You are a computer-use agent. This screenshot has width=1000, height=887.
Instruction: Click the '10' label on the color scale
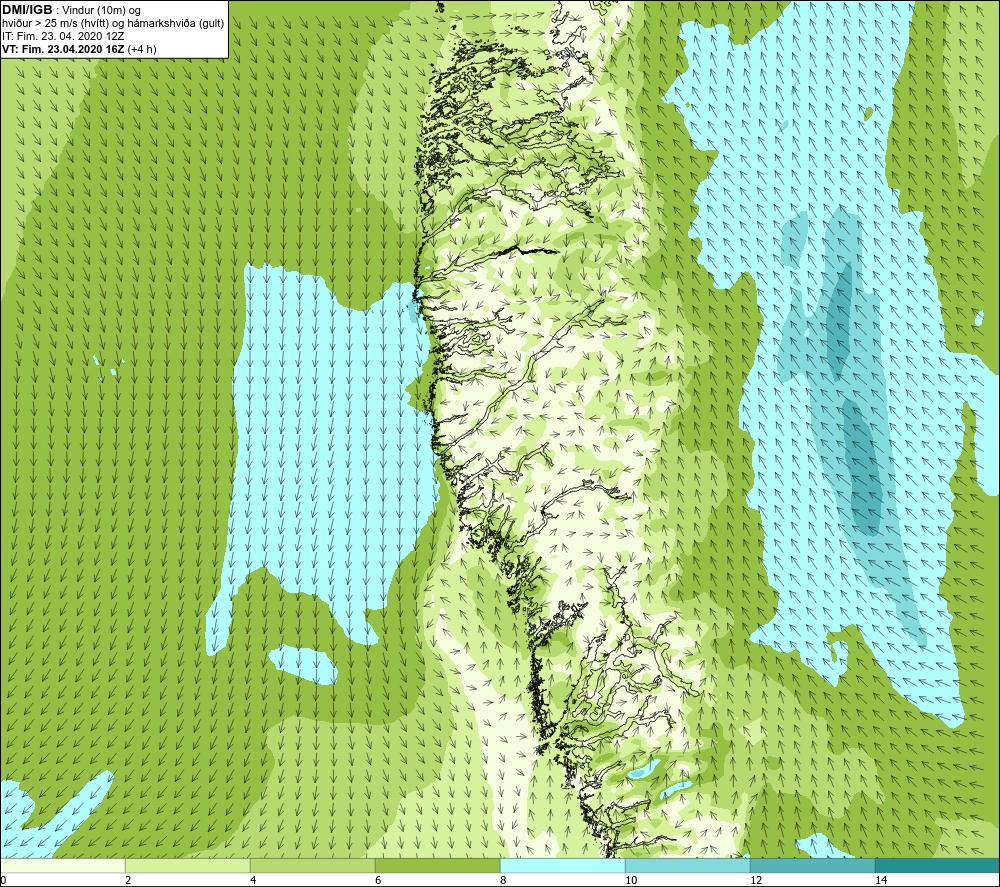pyautogui.click(x=631, y=881)
